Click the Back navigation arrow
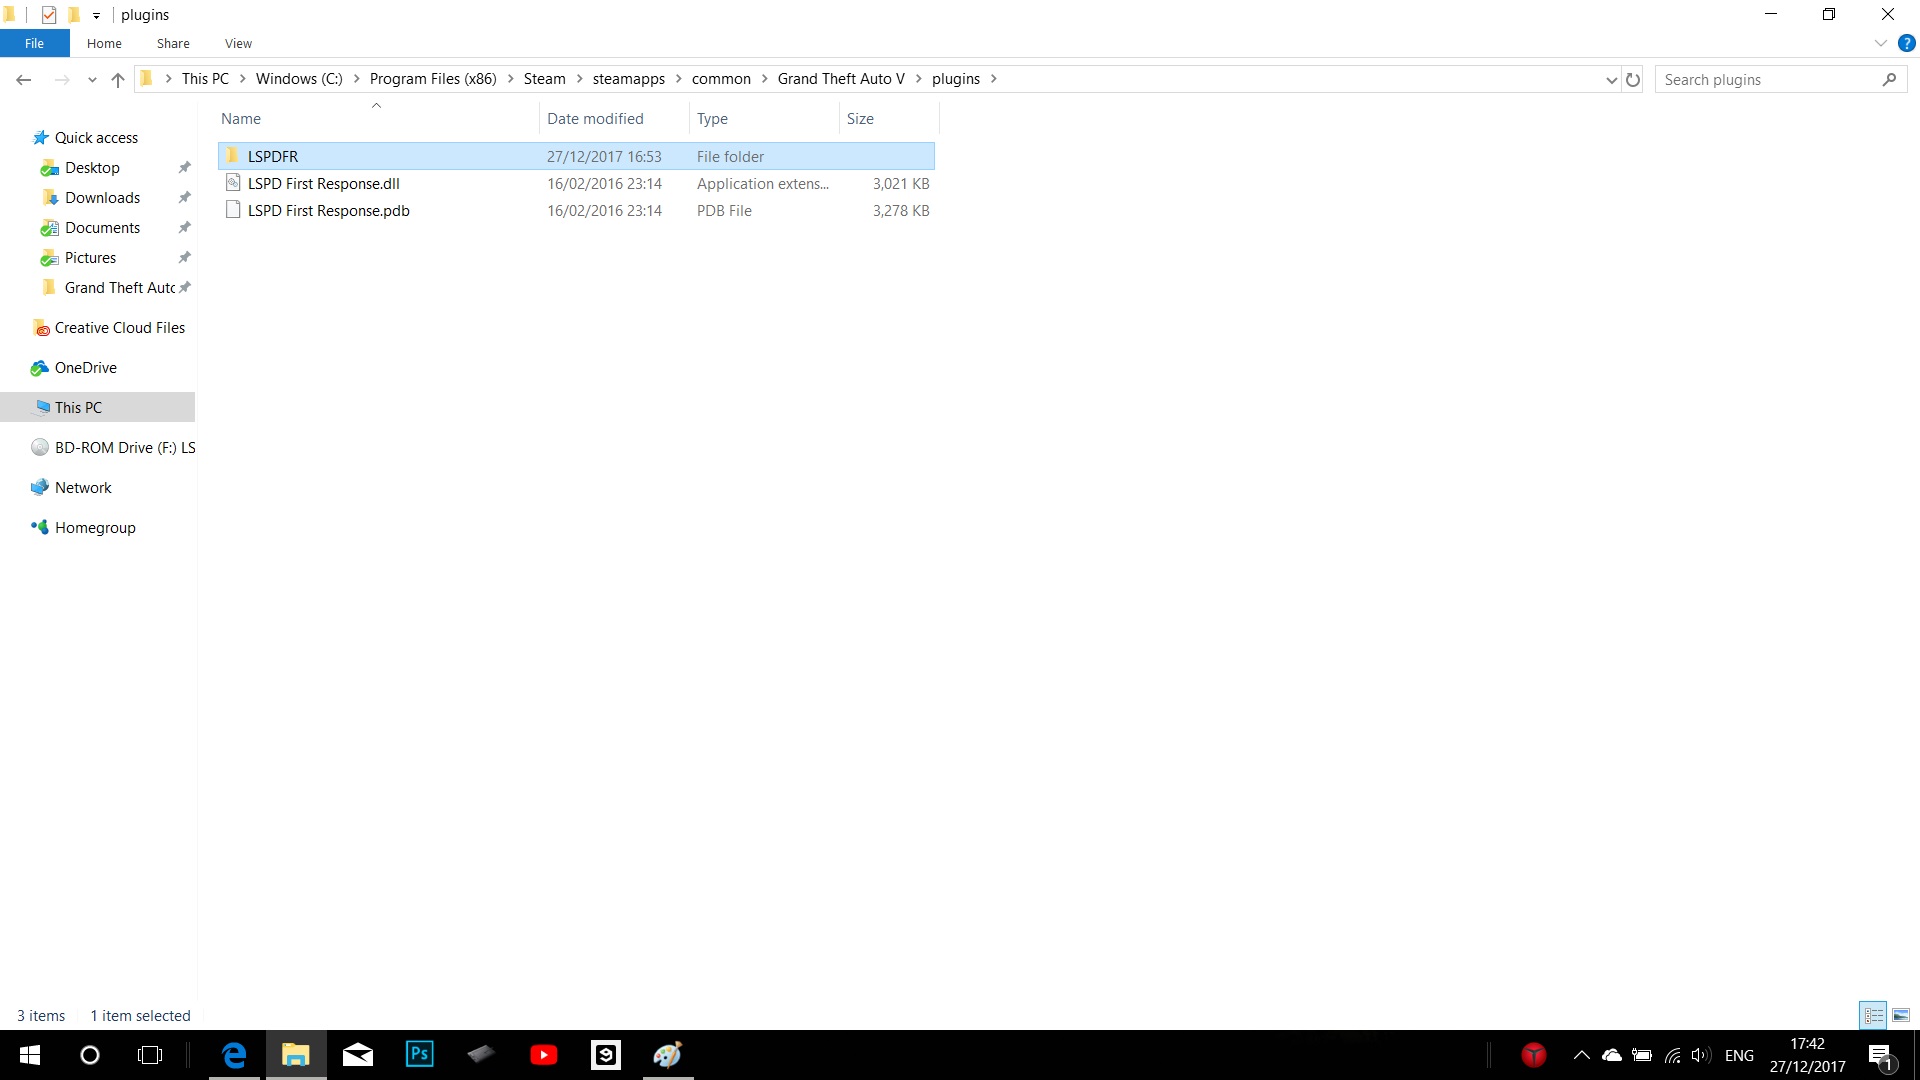The width and height of the screenshot is (1920, 1080). coord(24,80)
